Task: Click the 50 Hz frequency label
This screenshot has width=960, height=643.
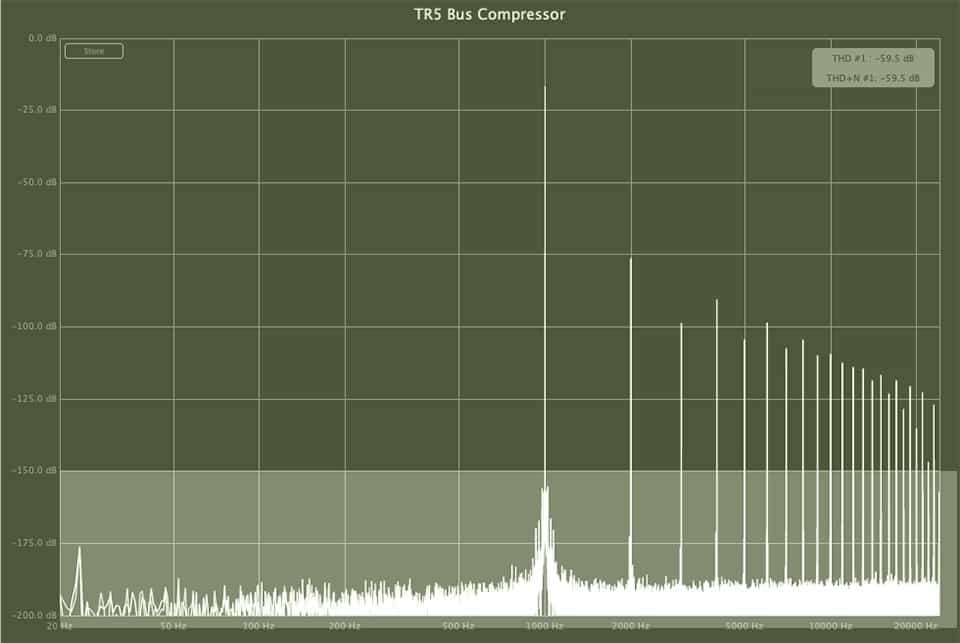Action: 174,625
